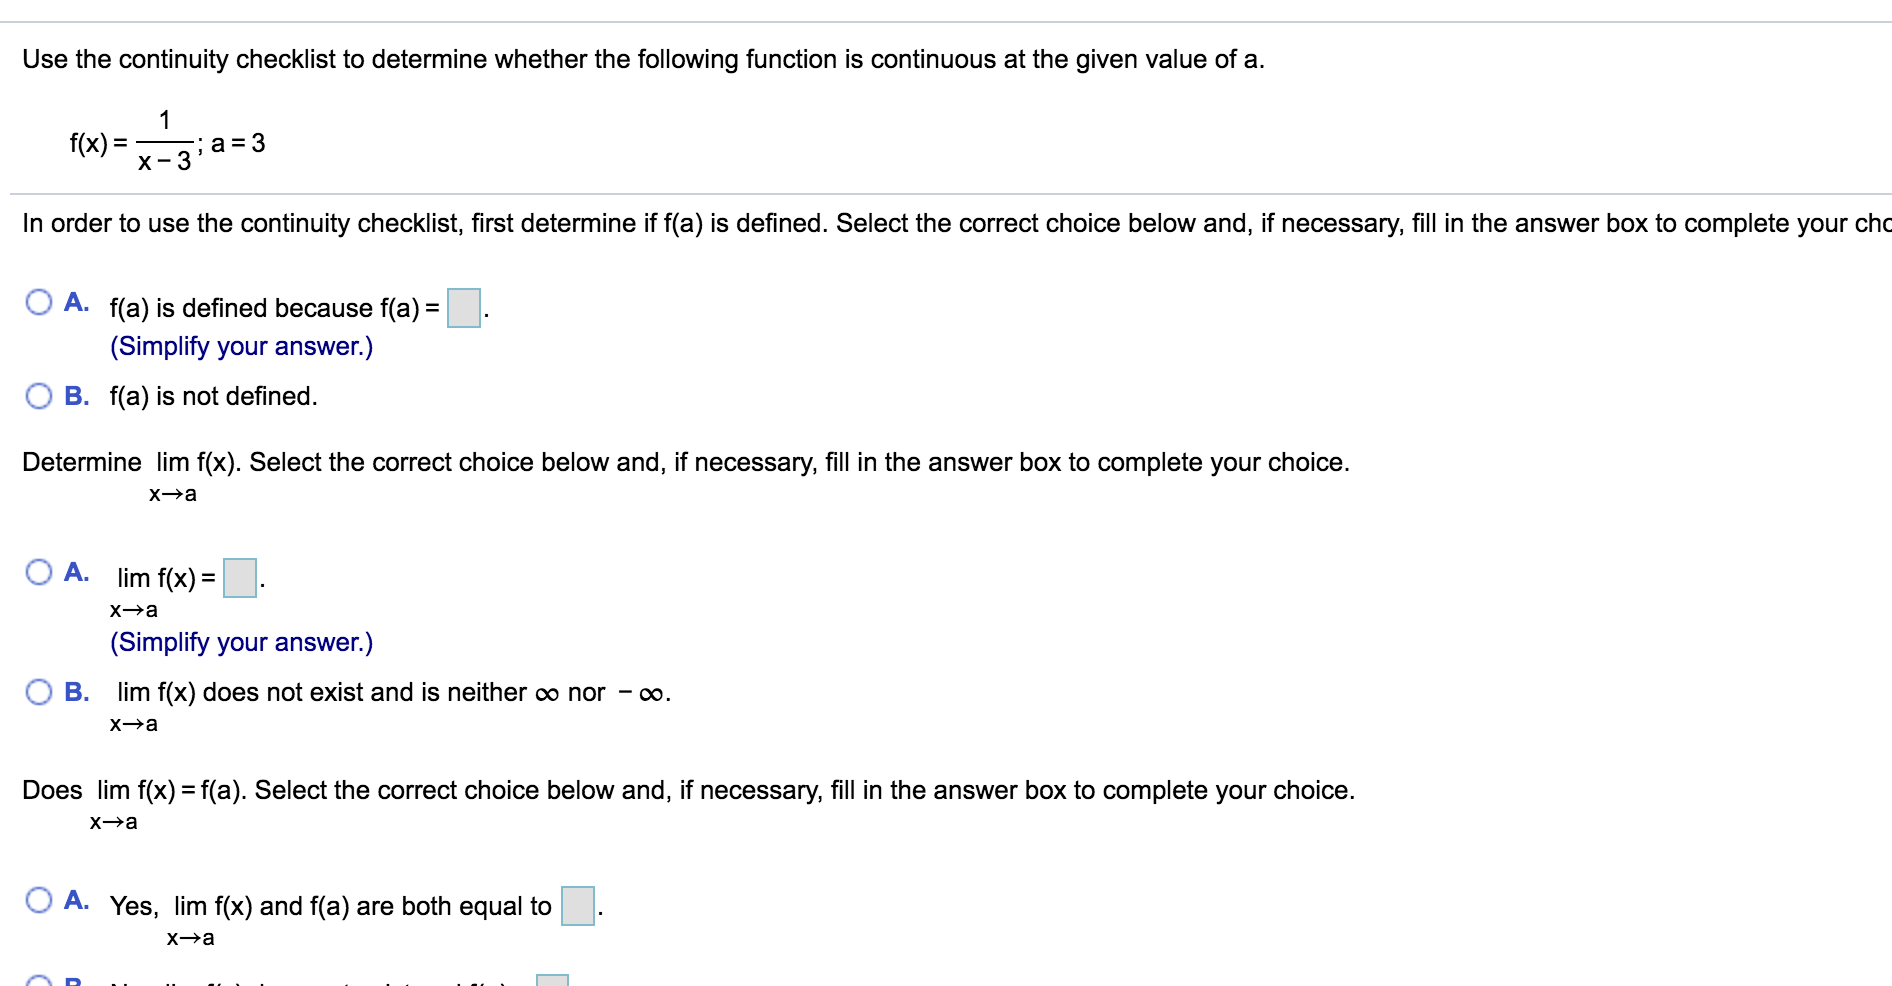Select choice B "f(a) is not defined"
The width and height of the screenshot is (1892, 986).
point(39,395)
